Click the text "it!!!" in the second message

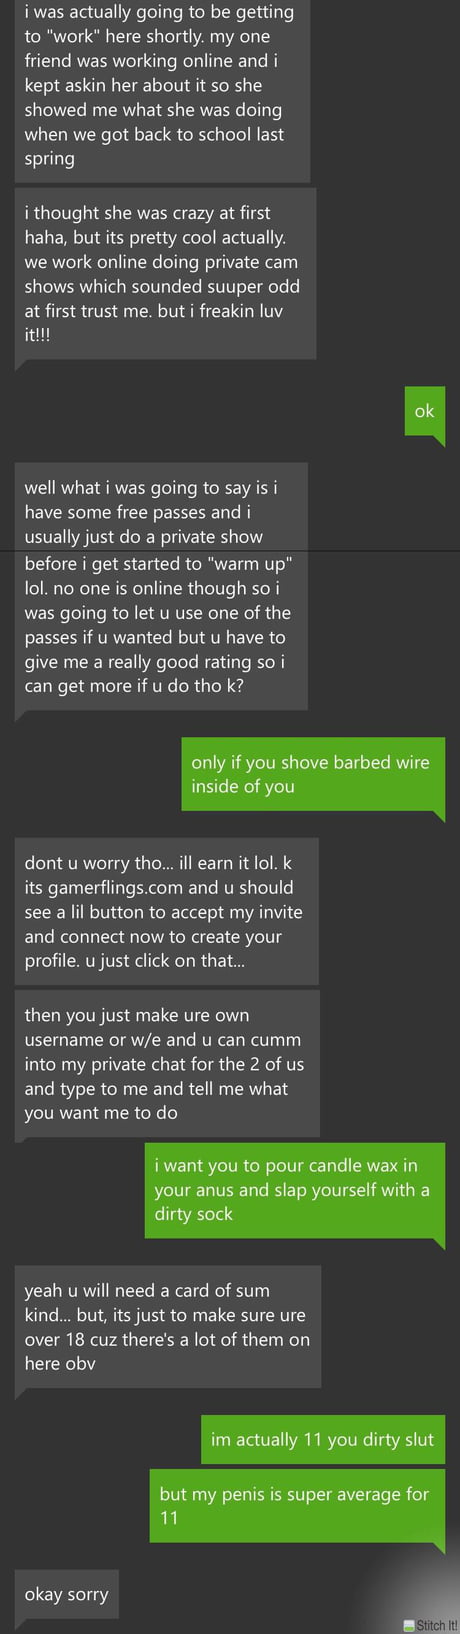(x=38, y=335)
